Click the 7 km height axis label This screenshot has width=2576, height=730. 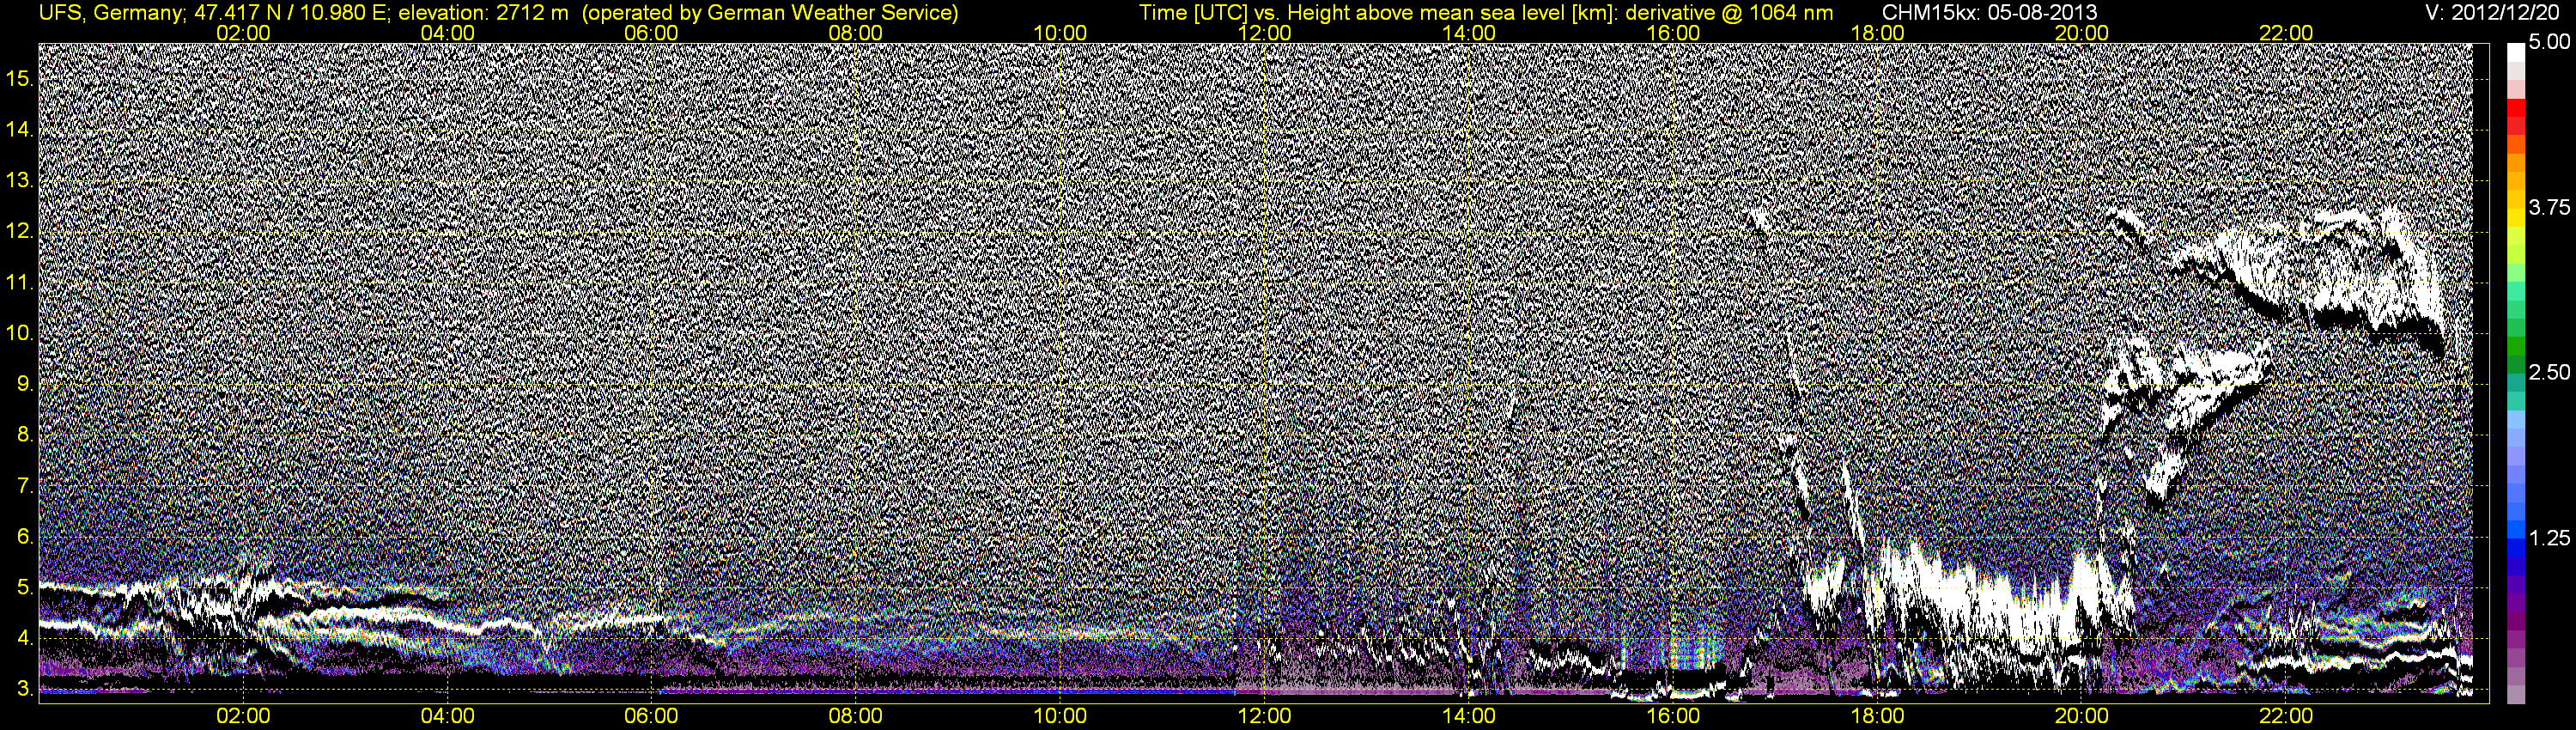(x=24, y=485)
